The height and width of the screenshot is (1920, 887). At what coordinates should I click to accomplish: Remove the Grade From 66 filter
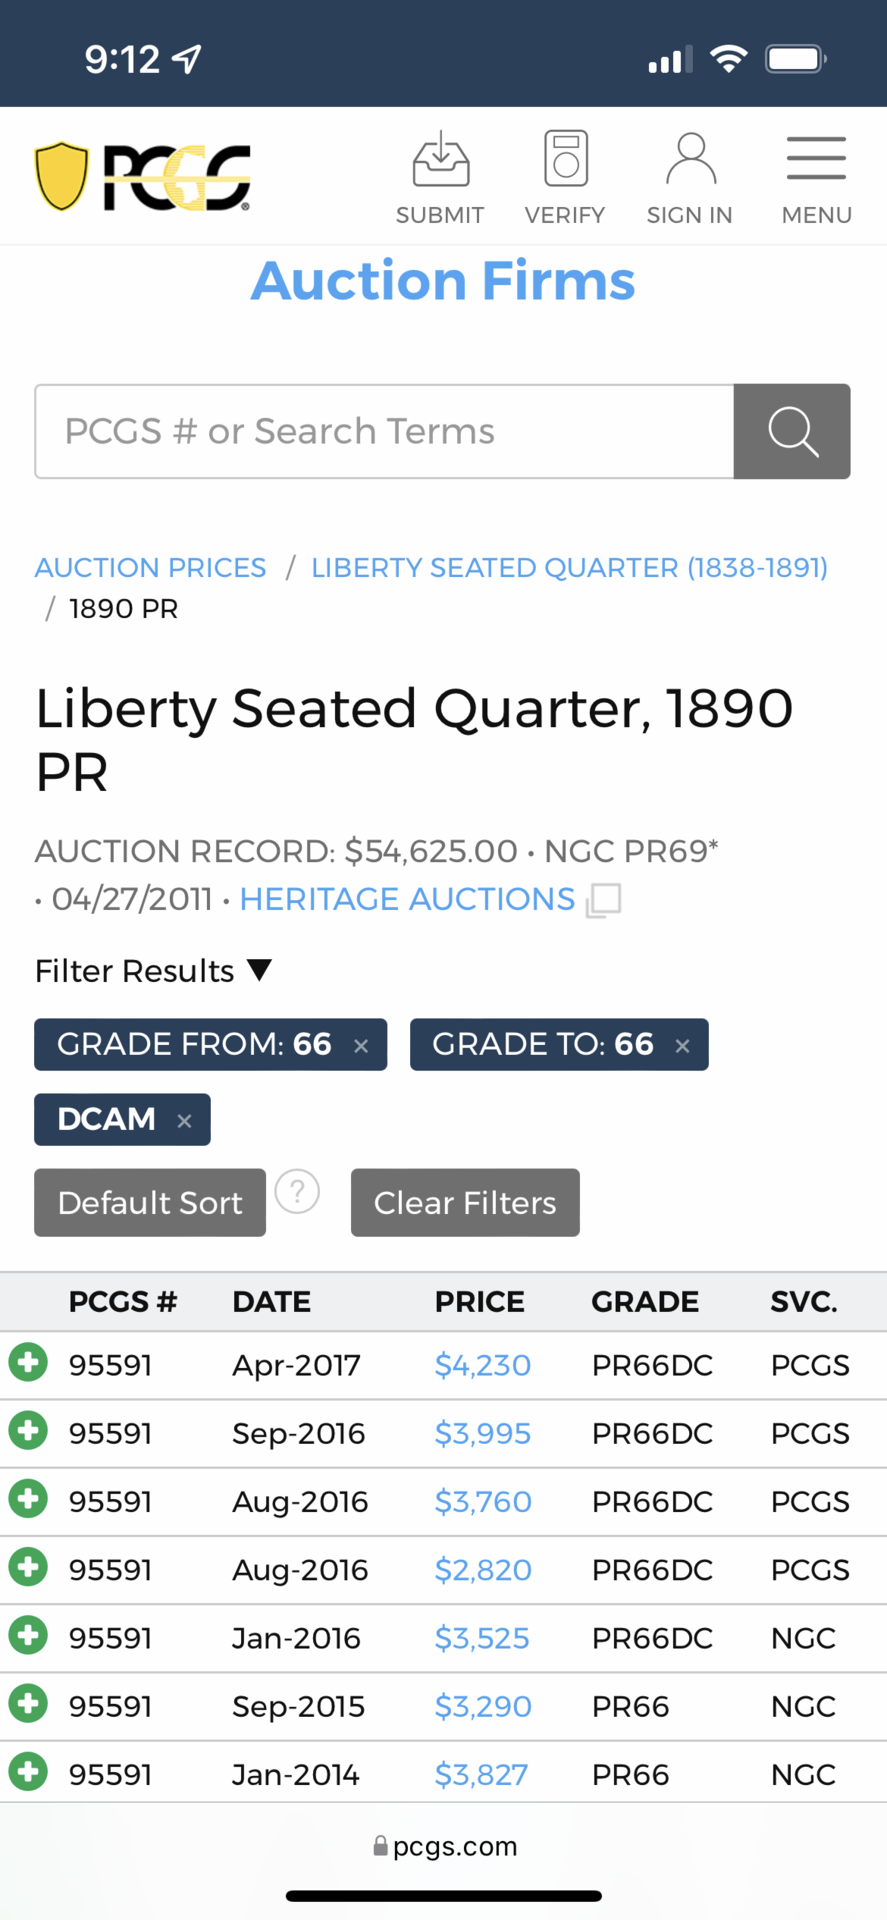[x=361, y=1046]
